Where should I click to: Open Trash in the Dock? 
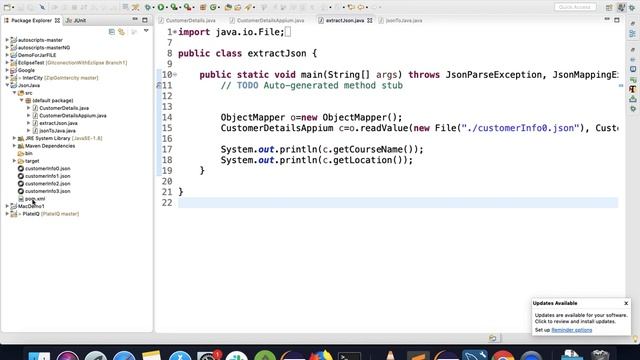coord(600,355)
